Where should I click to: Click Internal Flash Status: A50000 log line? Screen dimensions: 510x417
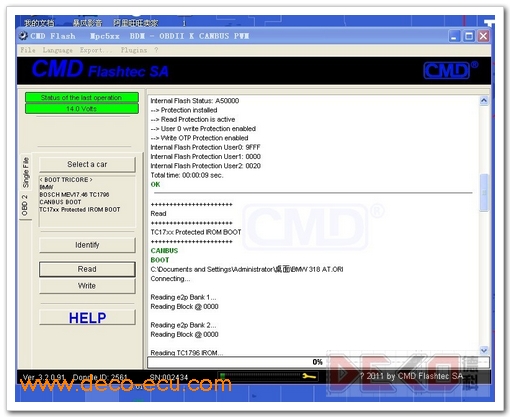point(195,101)
